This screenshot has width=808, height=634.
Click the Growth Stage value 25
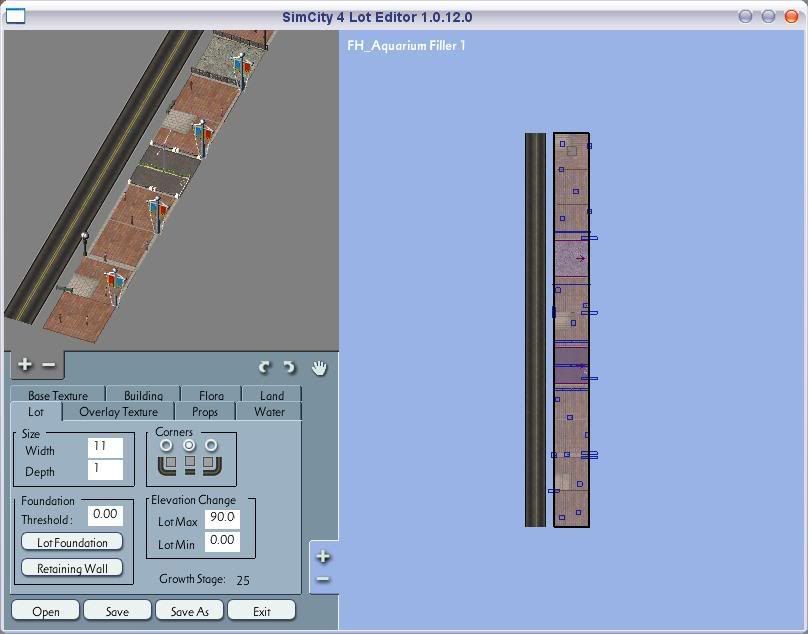click(x=243, y=580)
